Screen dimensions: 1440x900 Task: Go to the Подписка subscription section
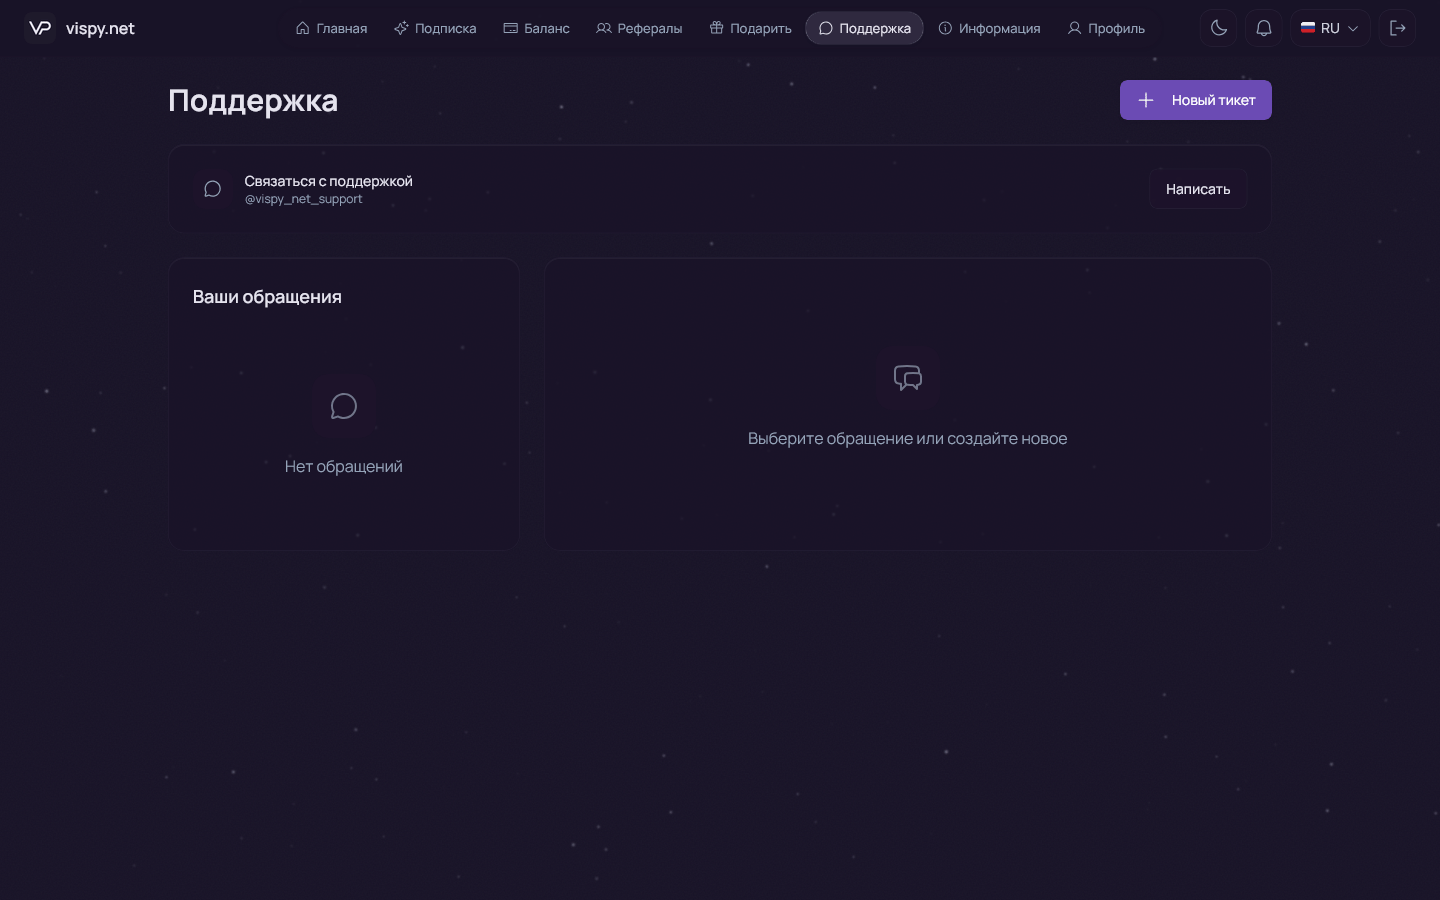click(435, 28)
